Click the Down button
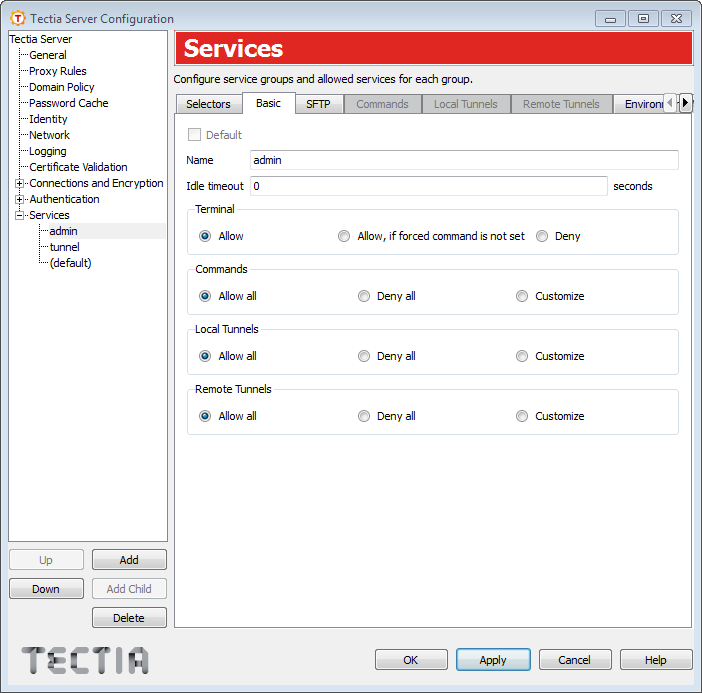The height and width of the screenshot is (693, 702). coord(46,589)
